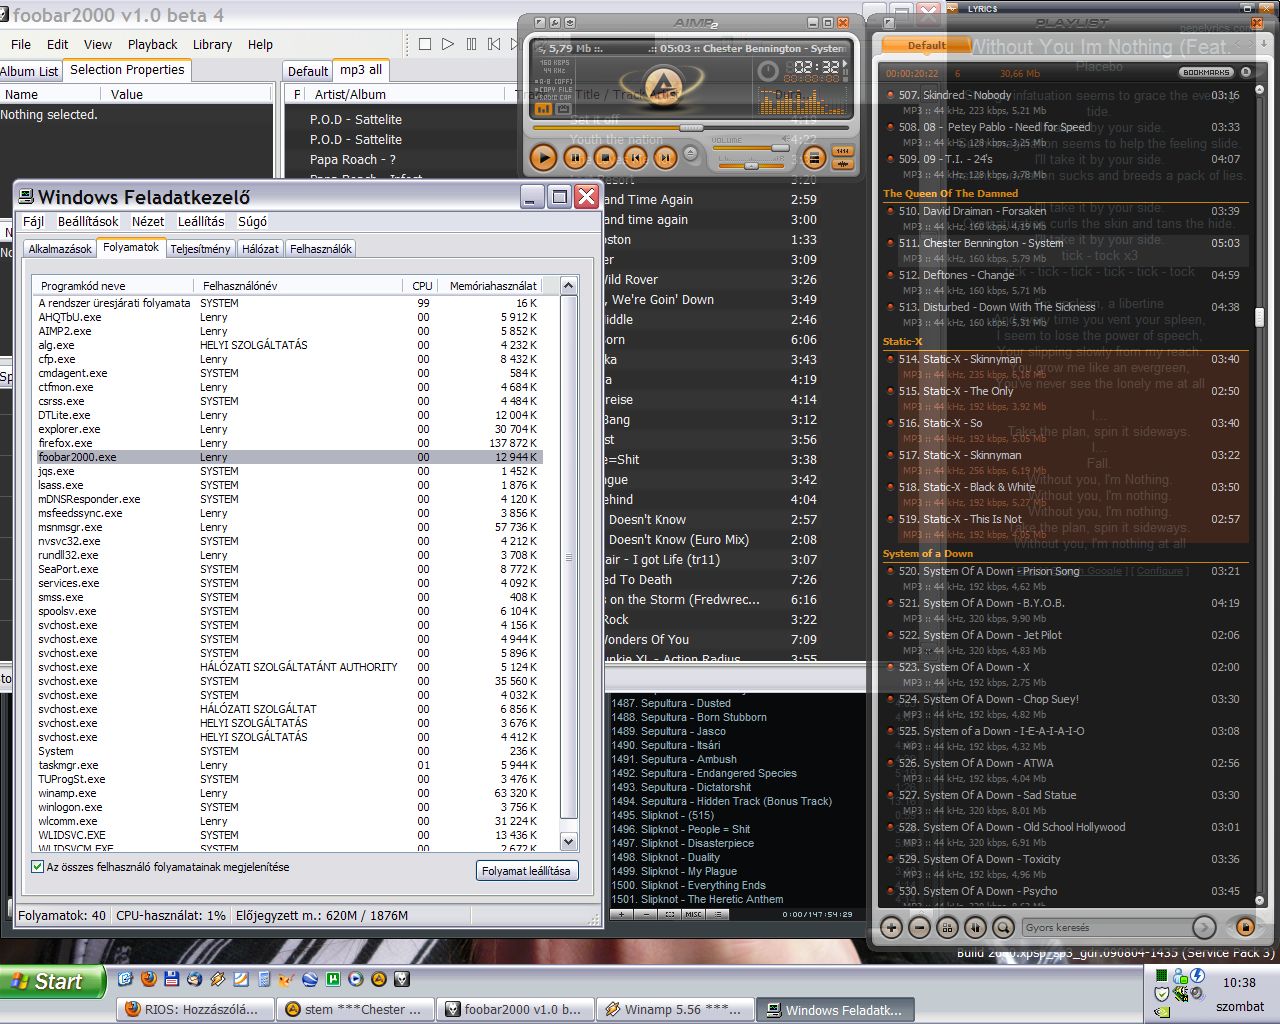Switch to Winamp 5.56 taskbar button
The width and height of the screenshot is (1280, 1024).
pyautogui.click(x=674, y=1009)
